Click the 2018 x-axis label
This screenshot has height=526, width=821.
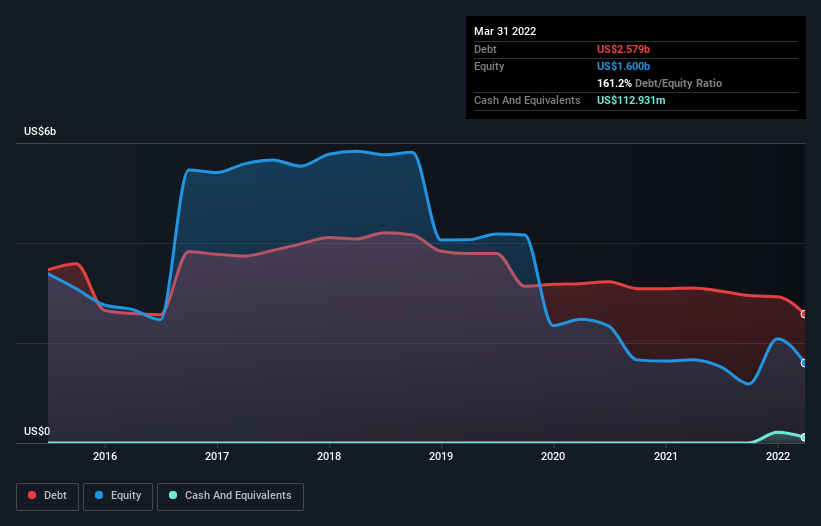[329, 456]
